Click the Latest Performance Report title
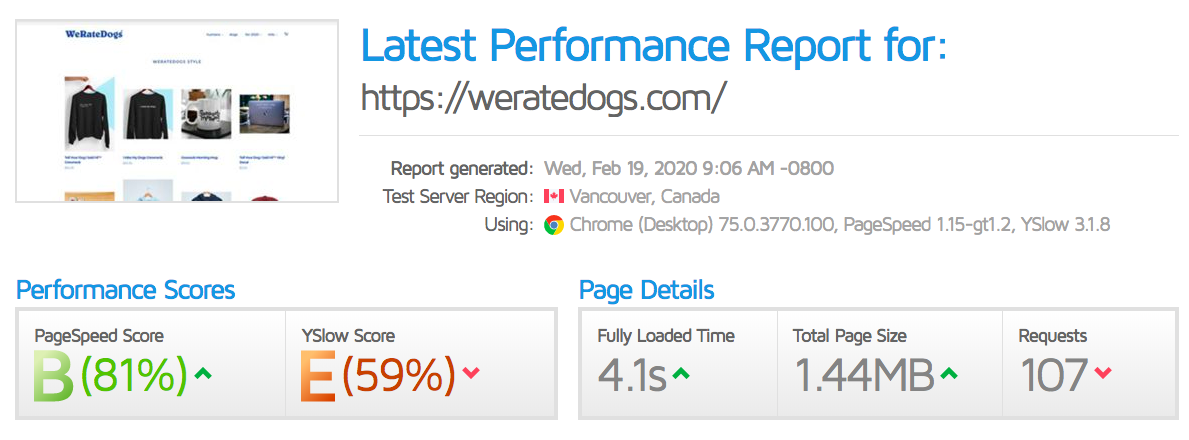The image size is (1189, 440). pos(653,45)
